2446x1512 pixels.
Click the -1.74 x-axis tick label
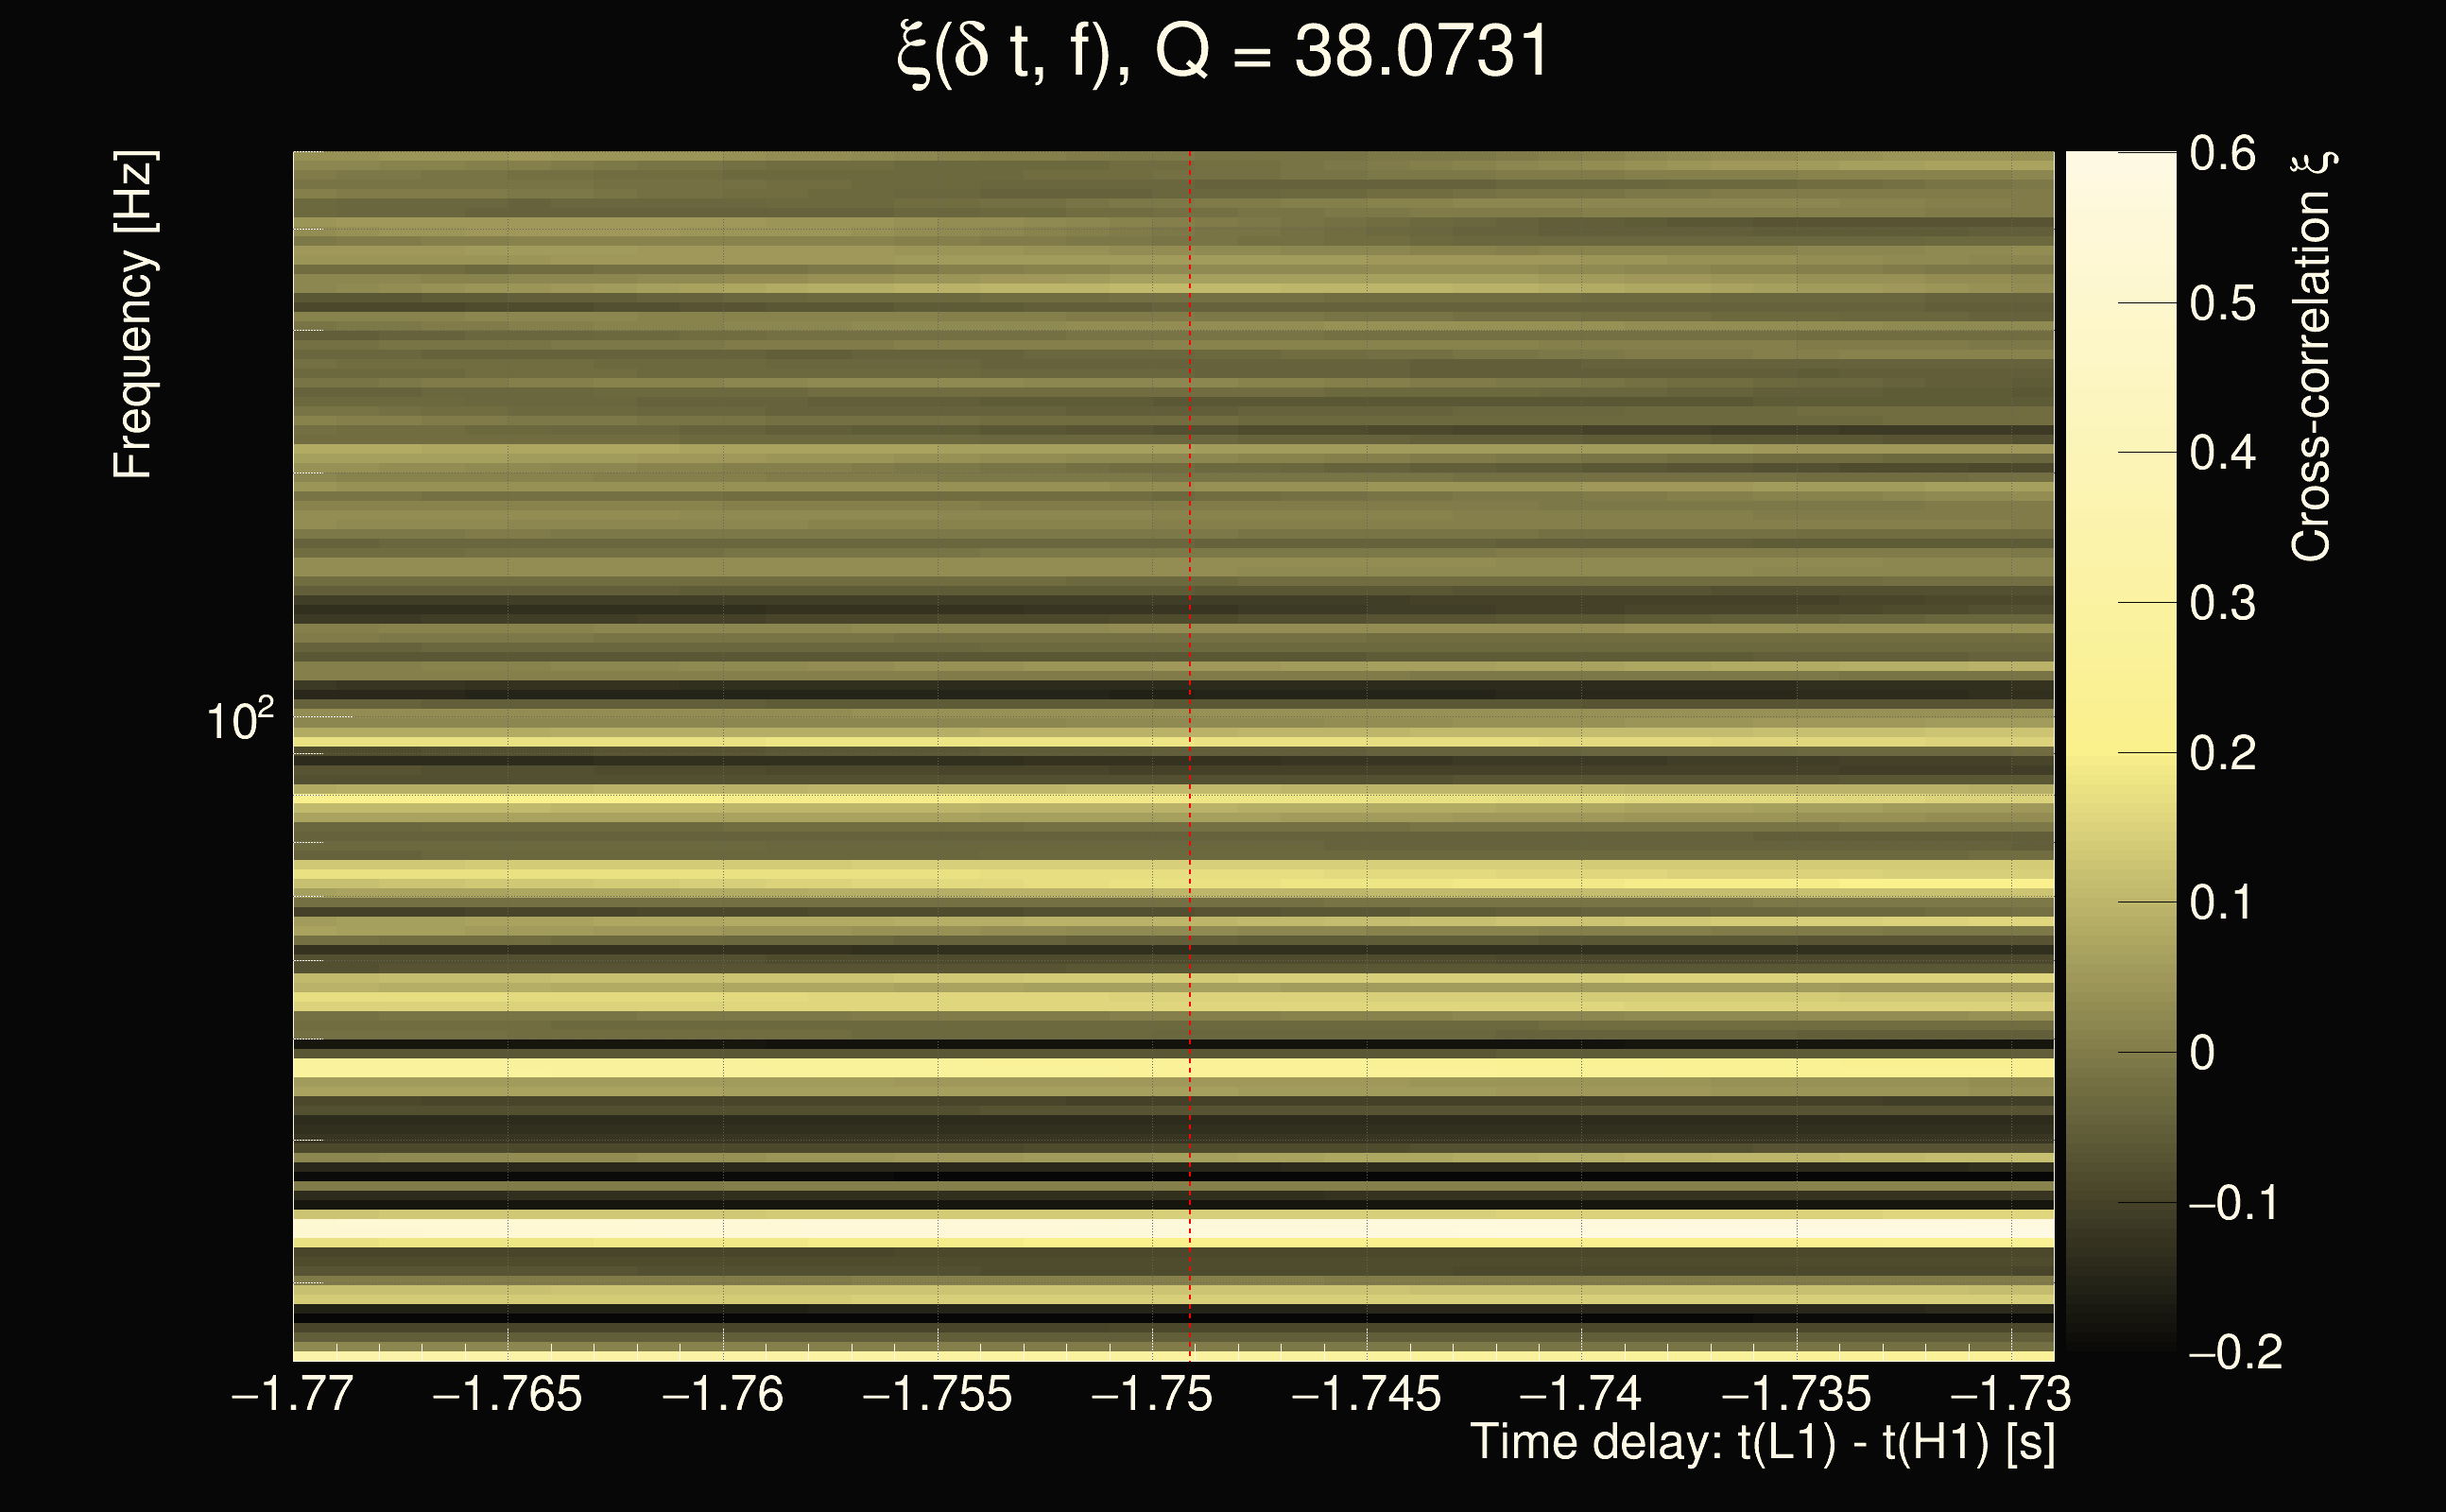tap(1581, 1394)
